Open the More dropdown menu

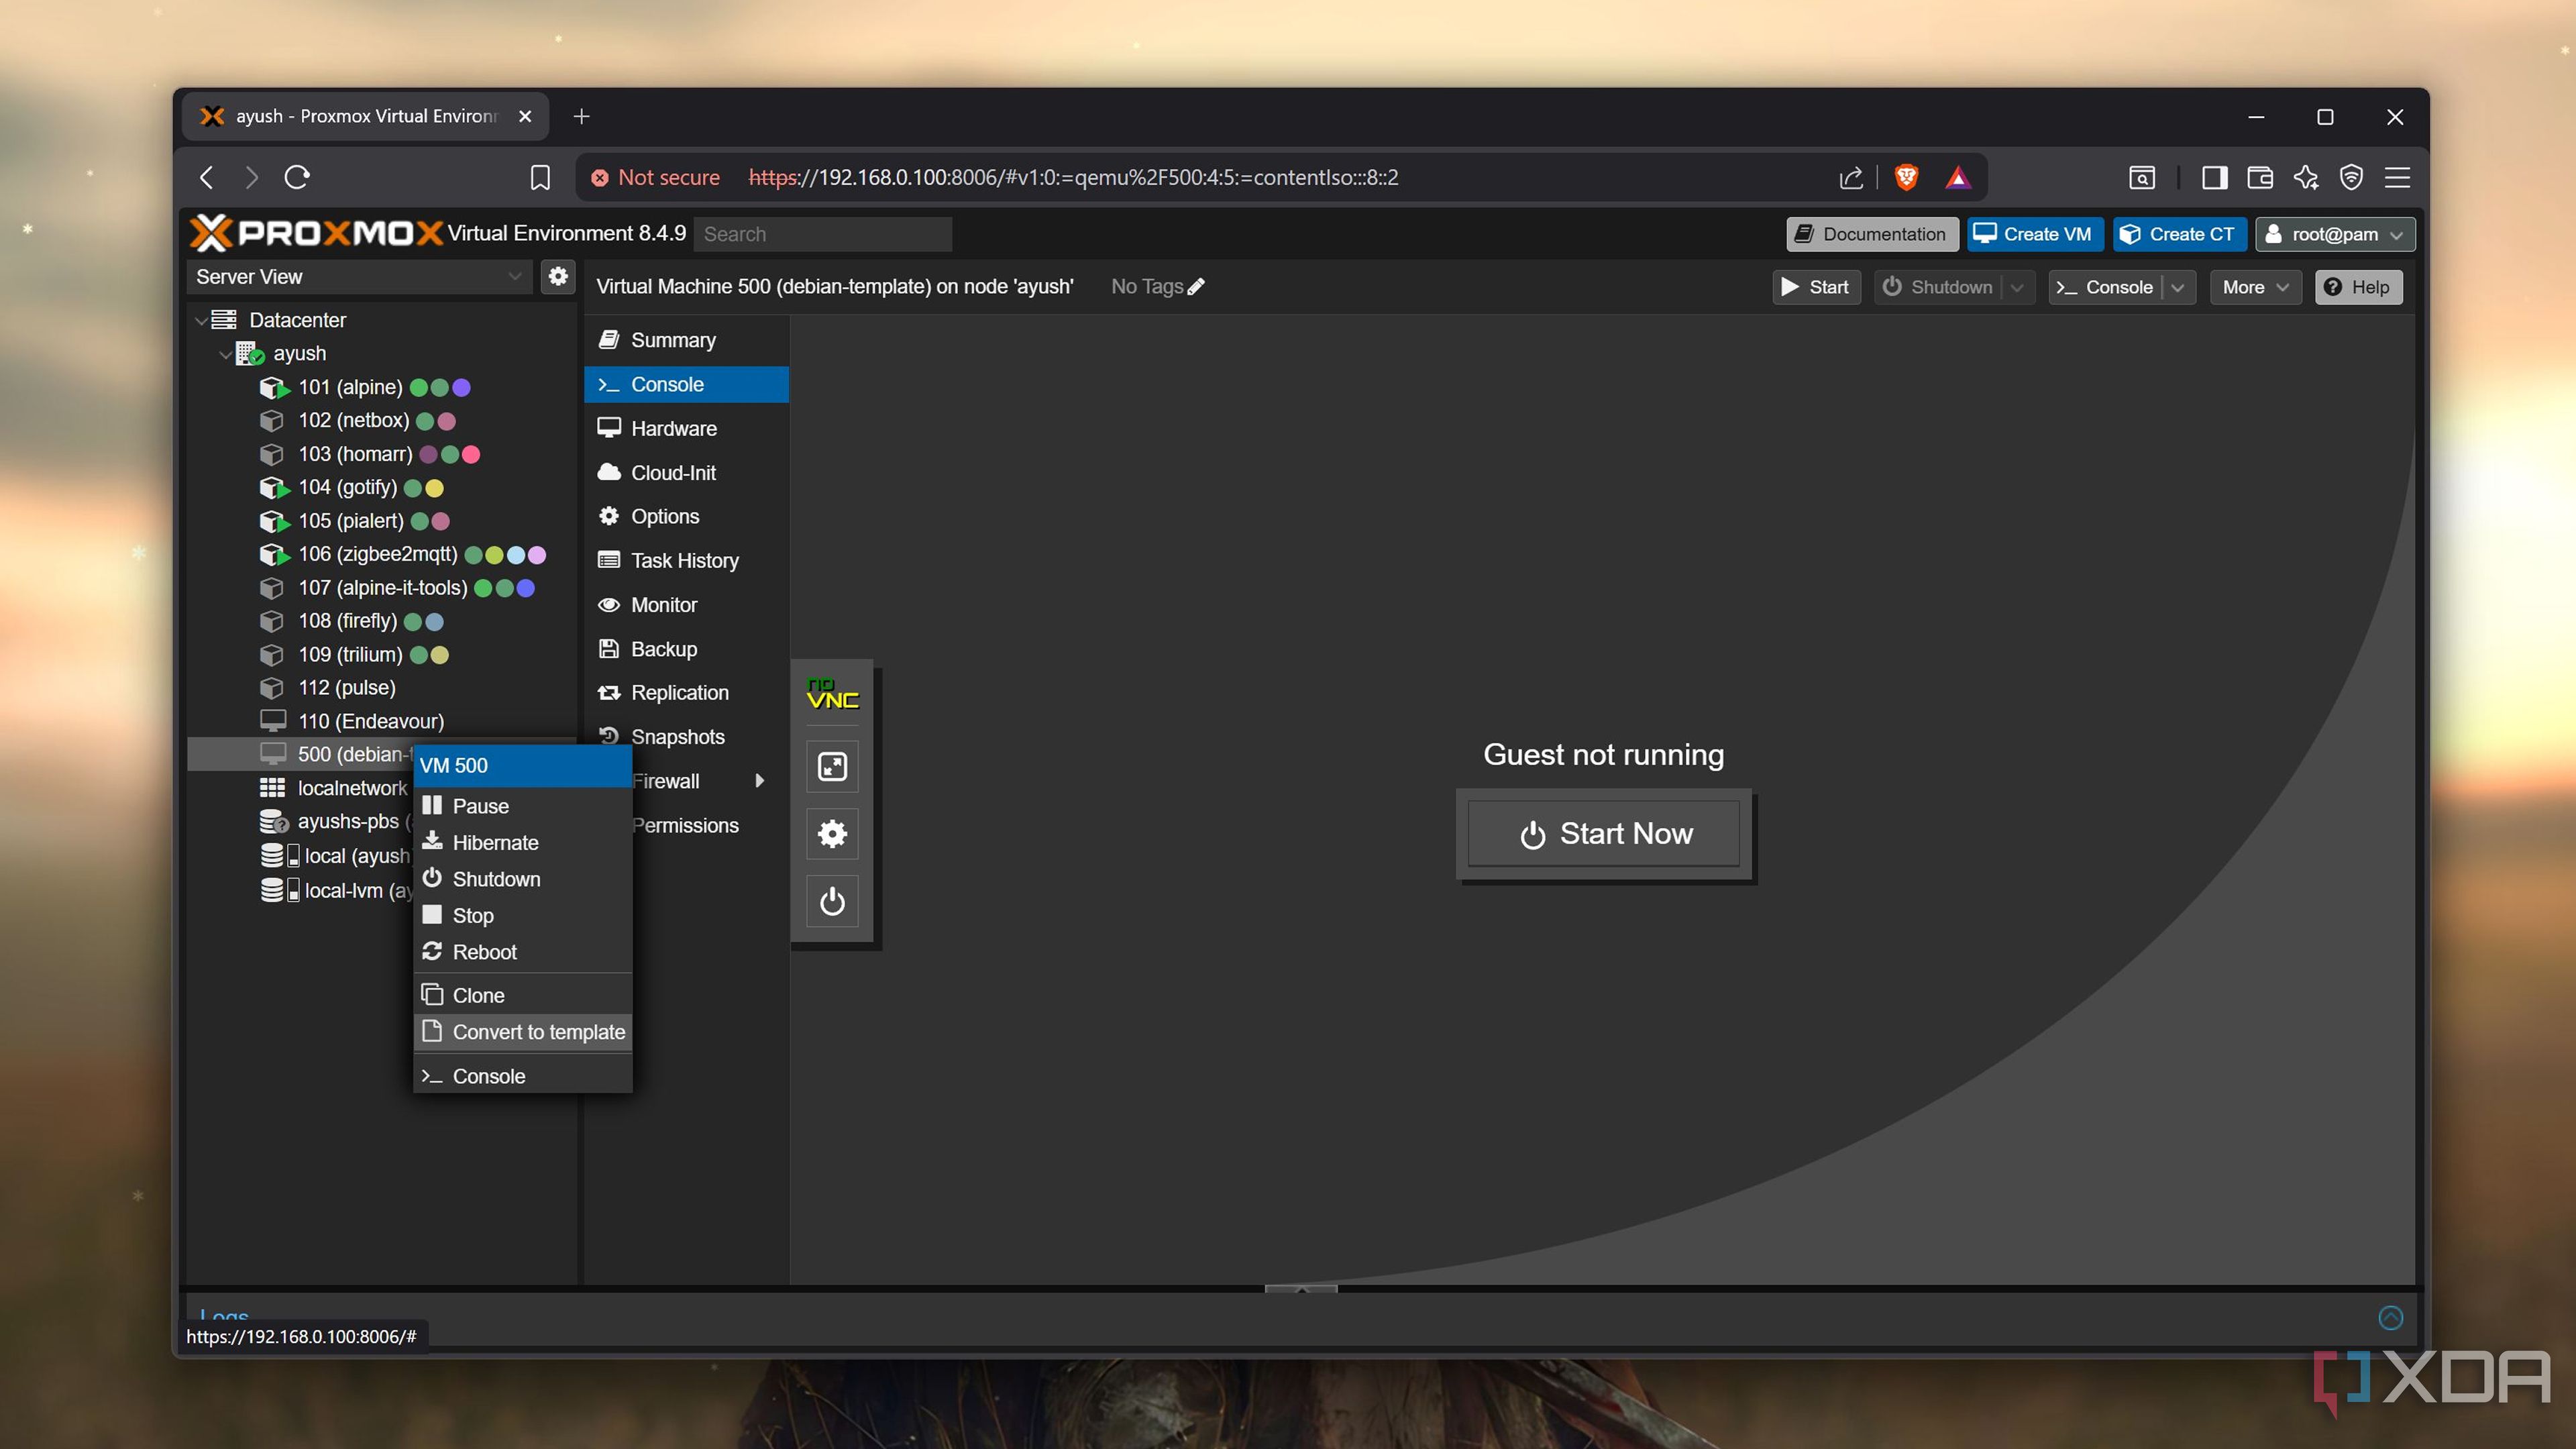(x=2255, y=287)
